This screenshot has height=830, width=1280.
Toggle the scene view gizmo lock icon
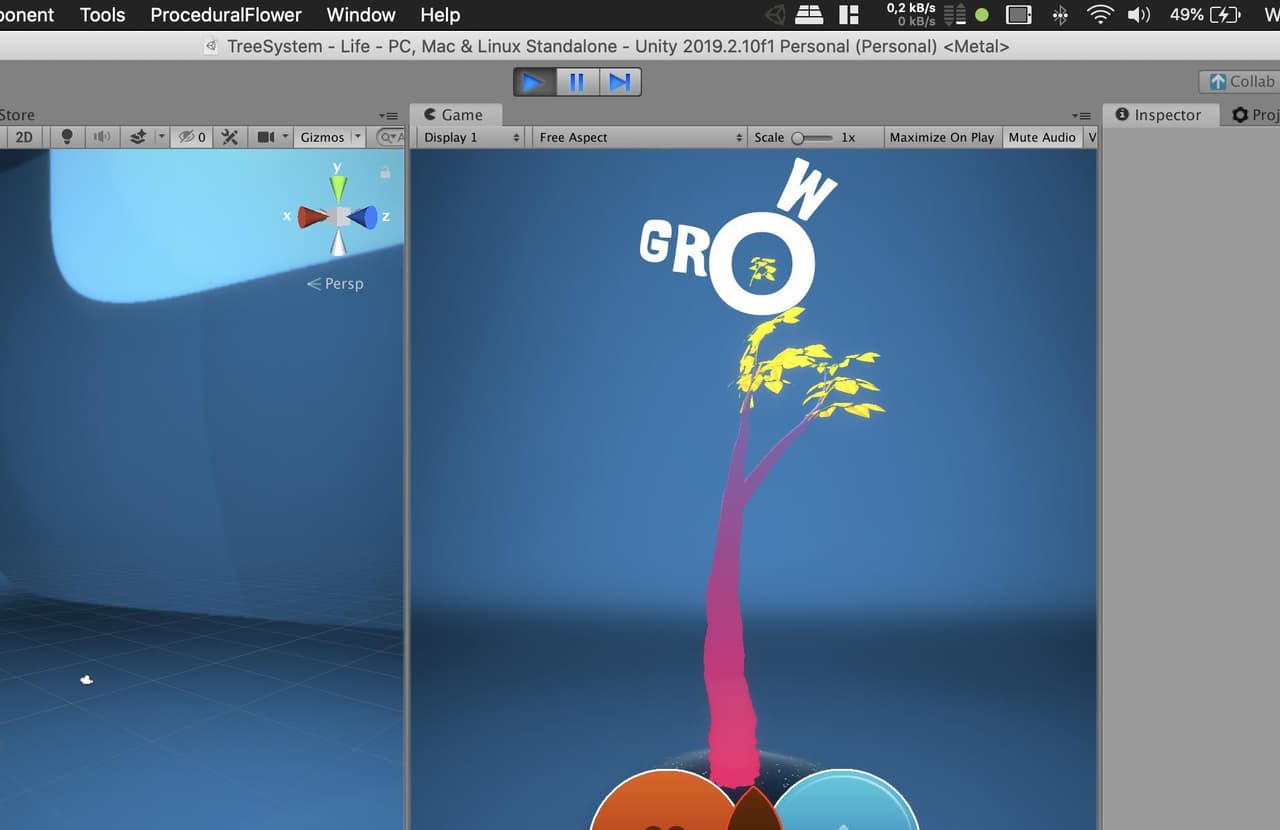385,172
